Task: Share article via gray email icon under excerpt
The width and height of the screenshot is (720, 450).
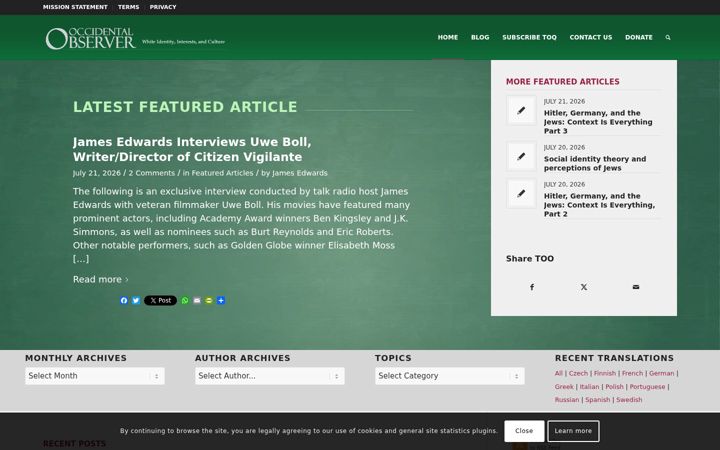Action: tap(197, 300)
